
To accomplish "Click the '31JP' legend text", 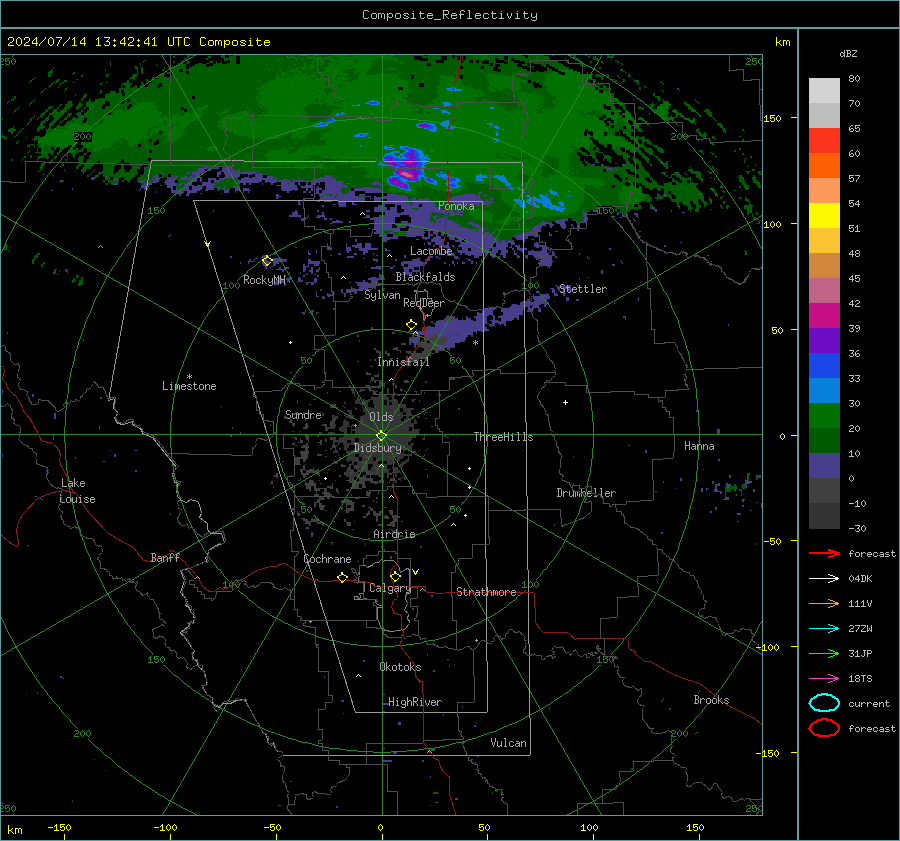I will (860, 653).
